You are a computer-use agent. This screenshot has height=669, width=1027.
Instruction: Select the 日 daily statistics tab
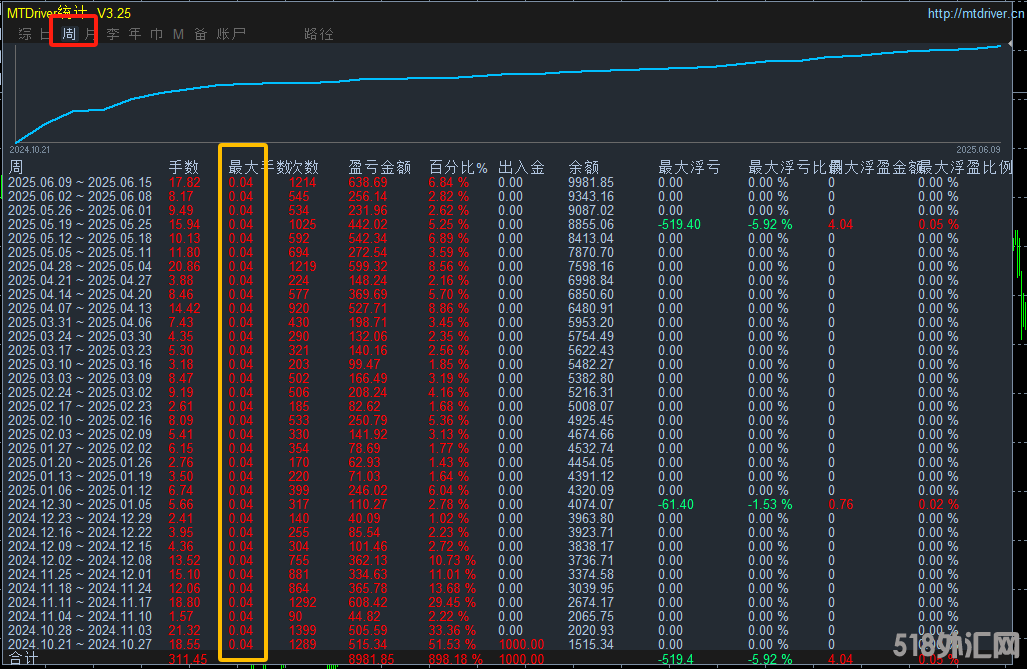point(45,34)
